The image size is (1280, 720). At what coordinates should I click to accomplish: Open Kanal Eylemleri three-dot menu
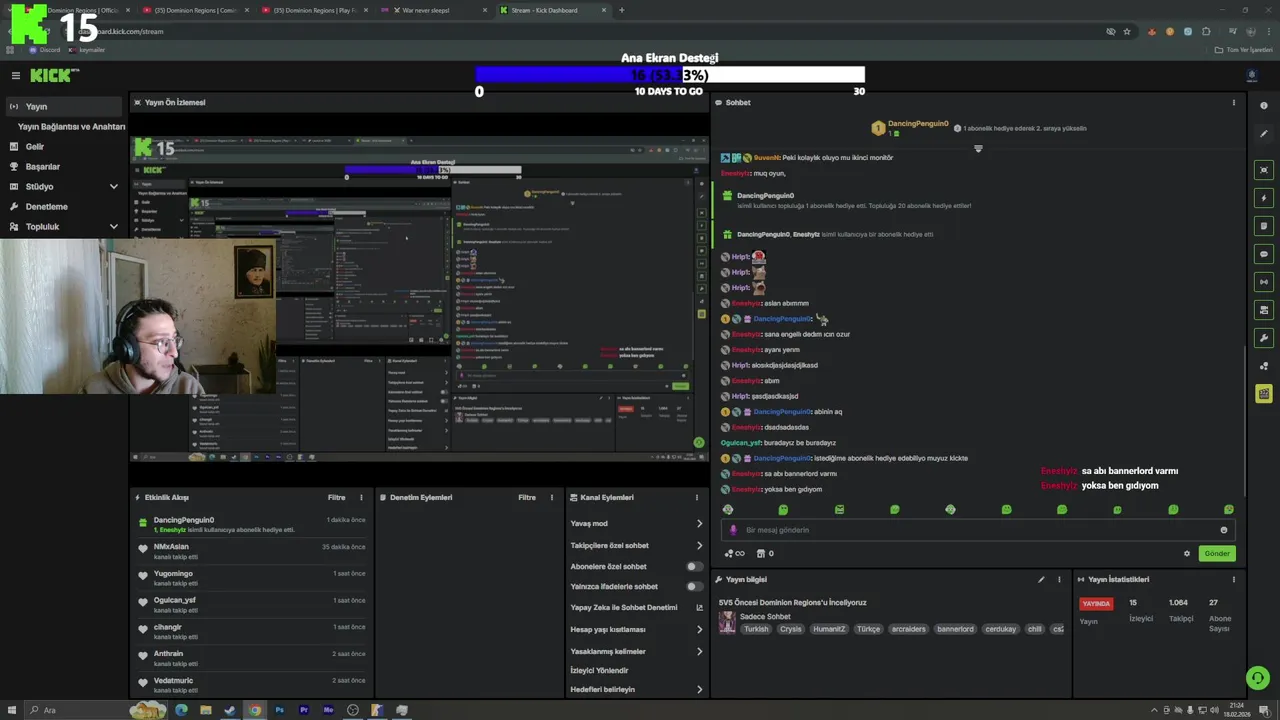point(697,497)
